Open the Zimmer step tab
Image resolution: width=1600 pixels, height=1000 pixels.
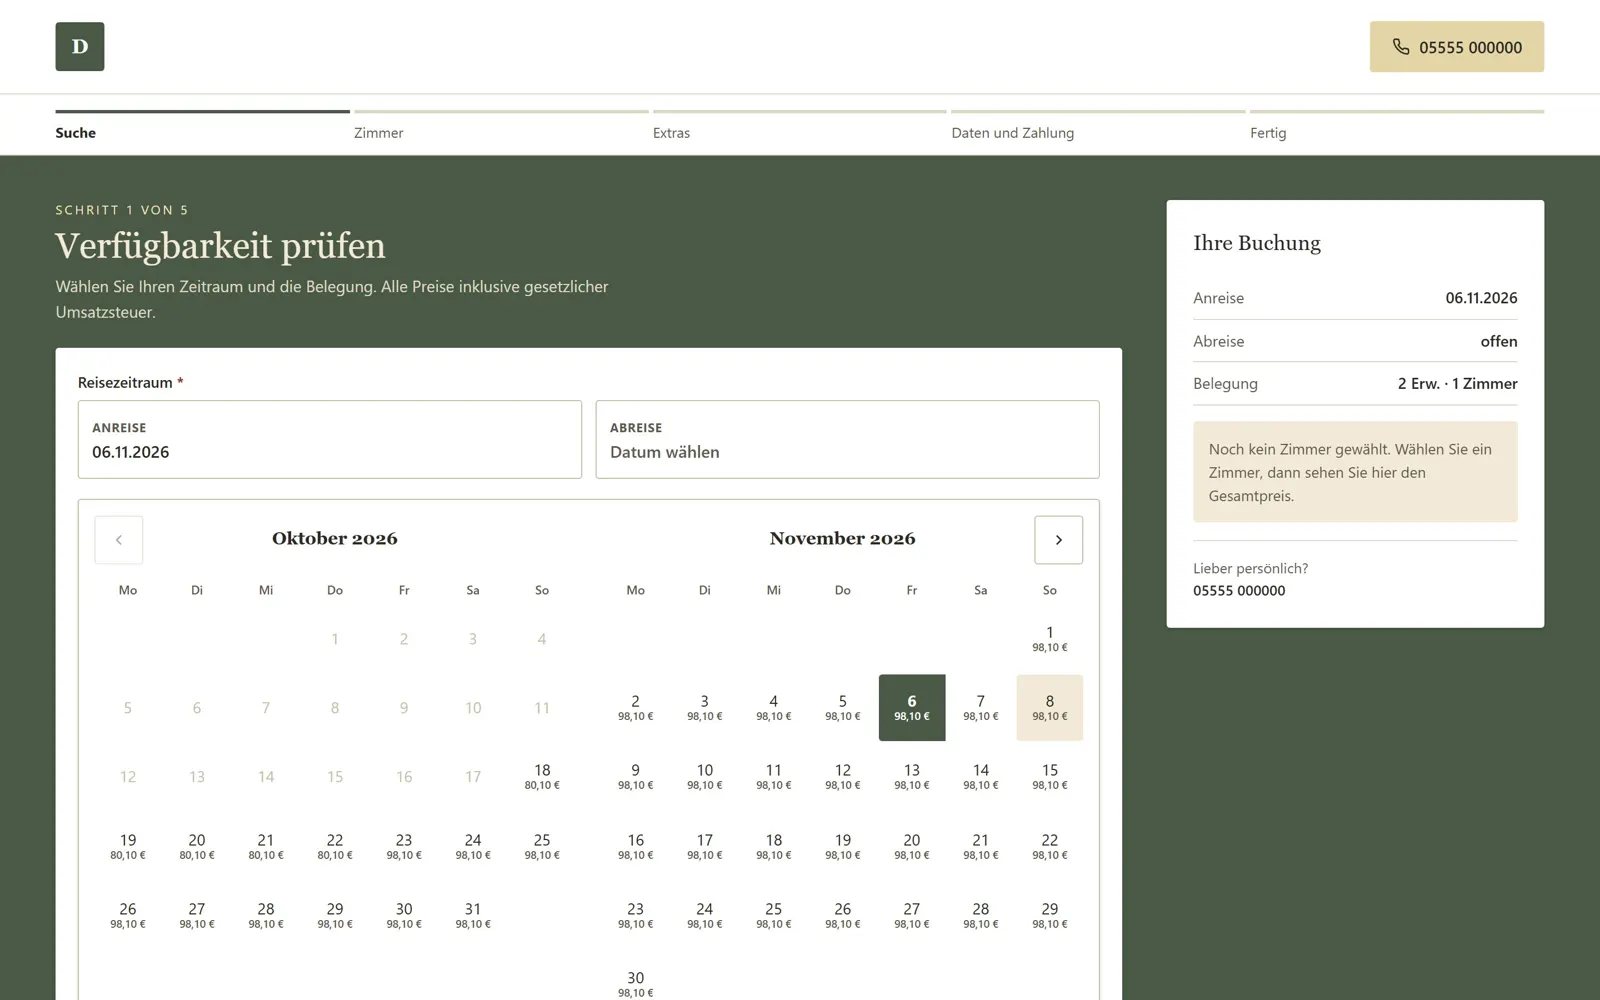tap(501, 126)
